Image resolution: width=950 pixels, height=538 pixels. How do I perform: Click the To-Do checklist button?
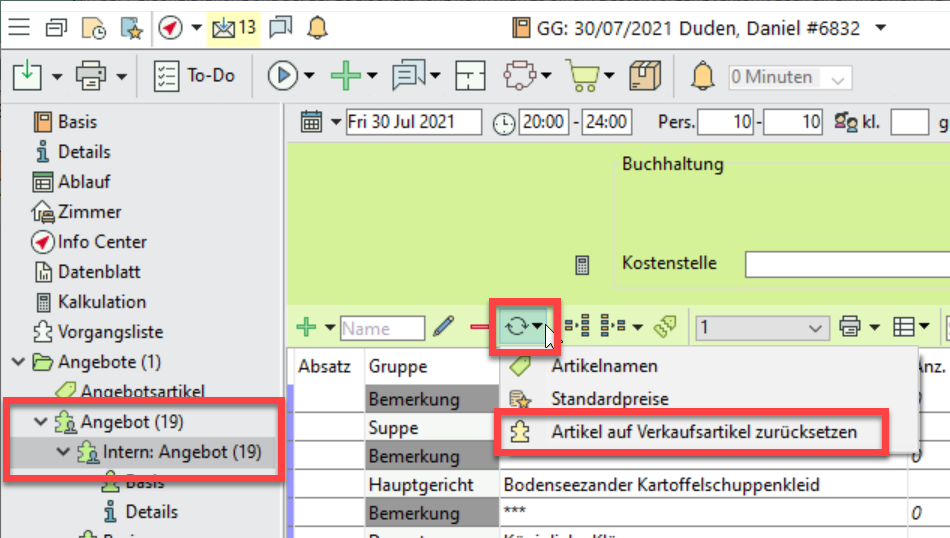pos(194,76)
